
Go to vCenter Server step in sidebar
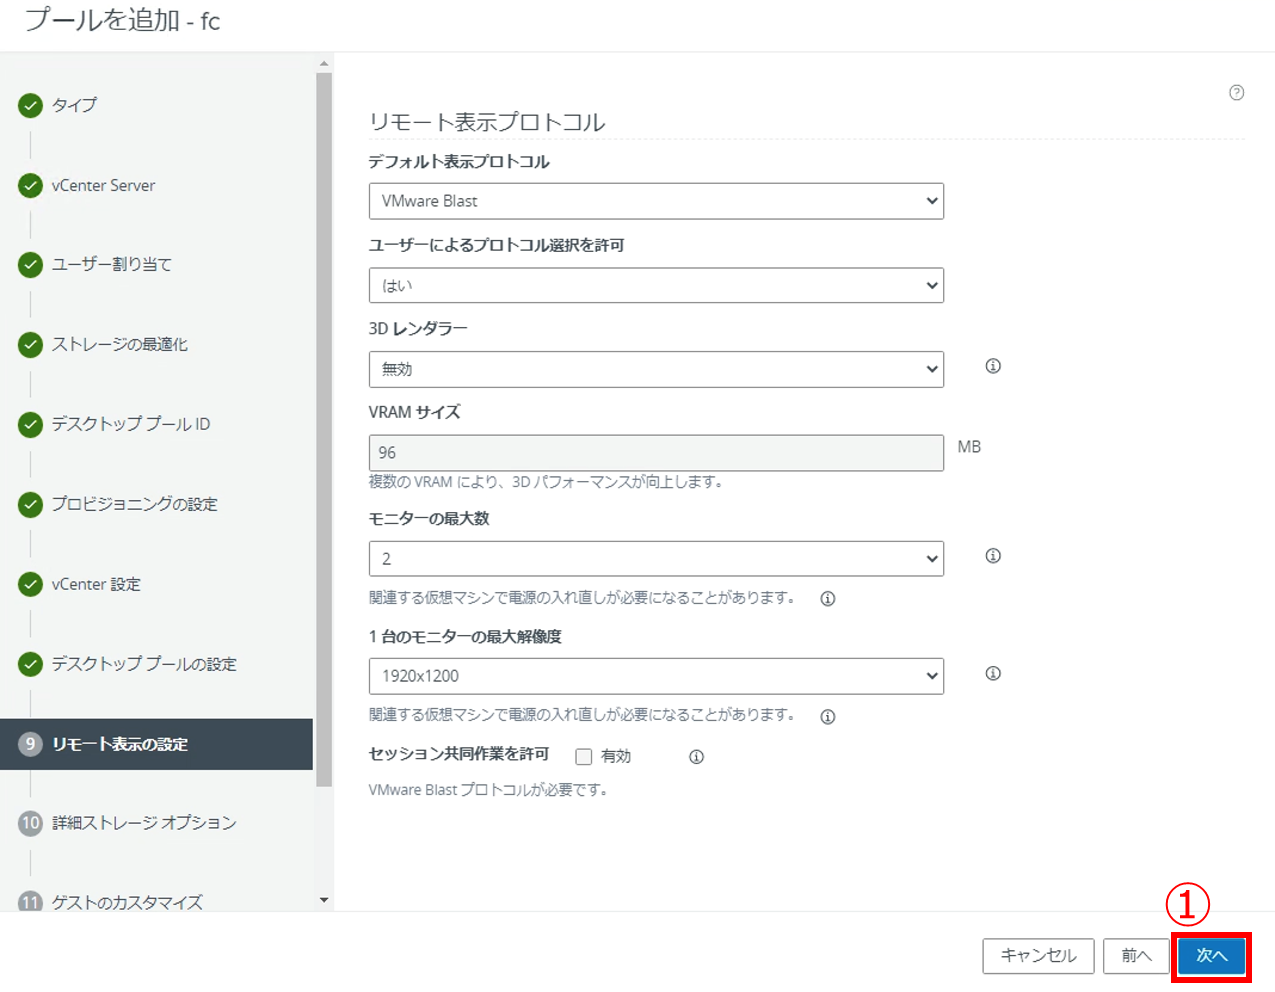coord(103,186)
